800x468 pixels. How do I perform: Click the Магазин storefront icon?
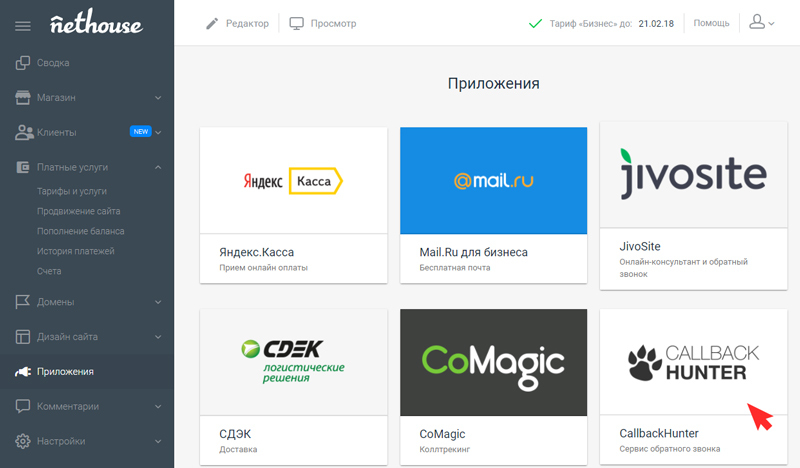[22, 97]
